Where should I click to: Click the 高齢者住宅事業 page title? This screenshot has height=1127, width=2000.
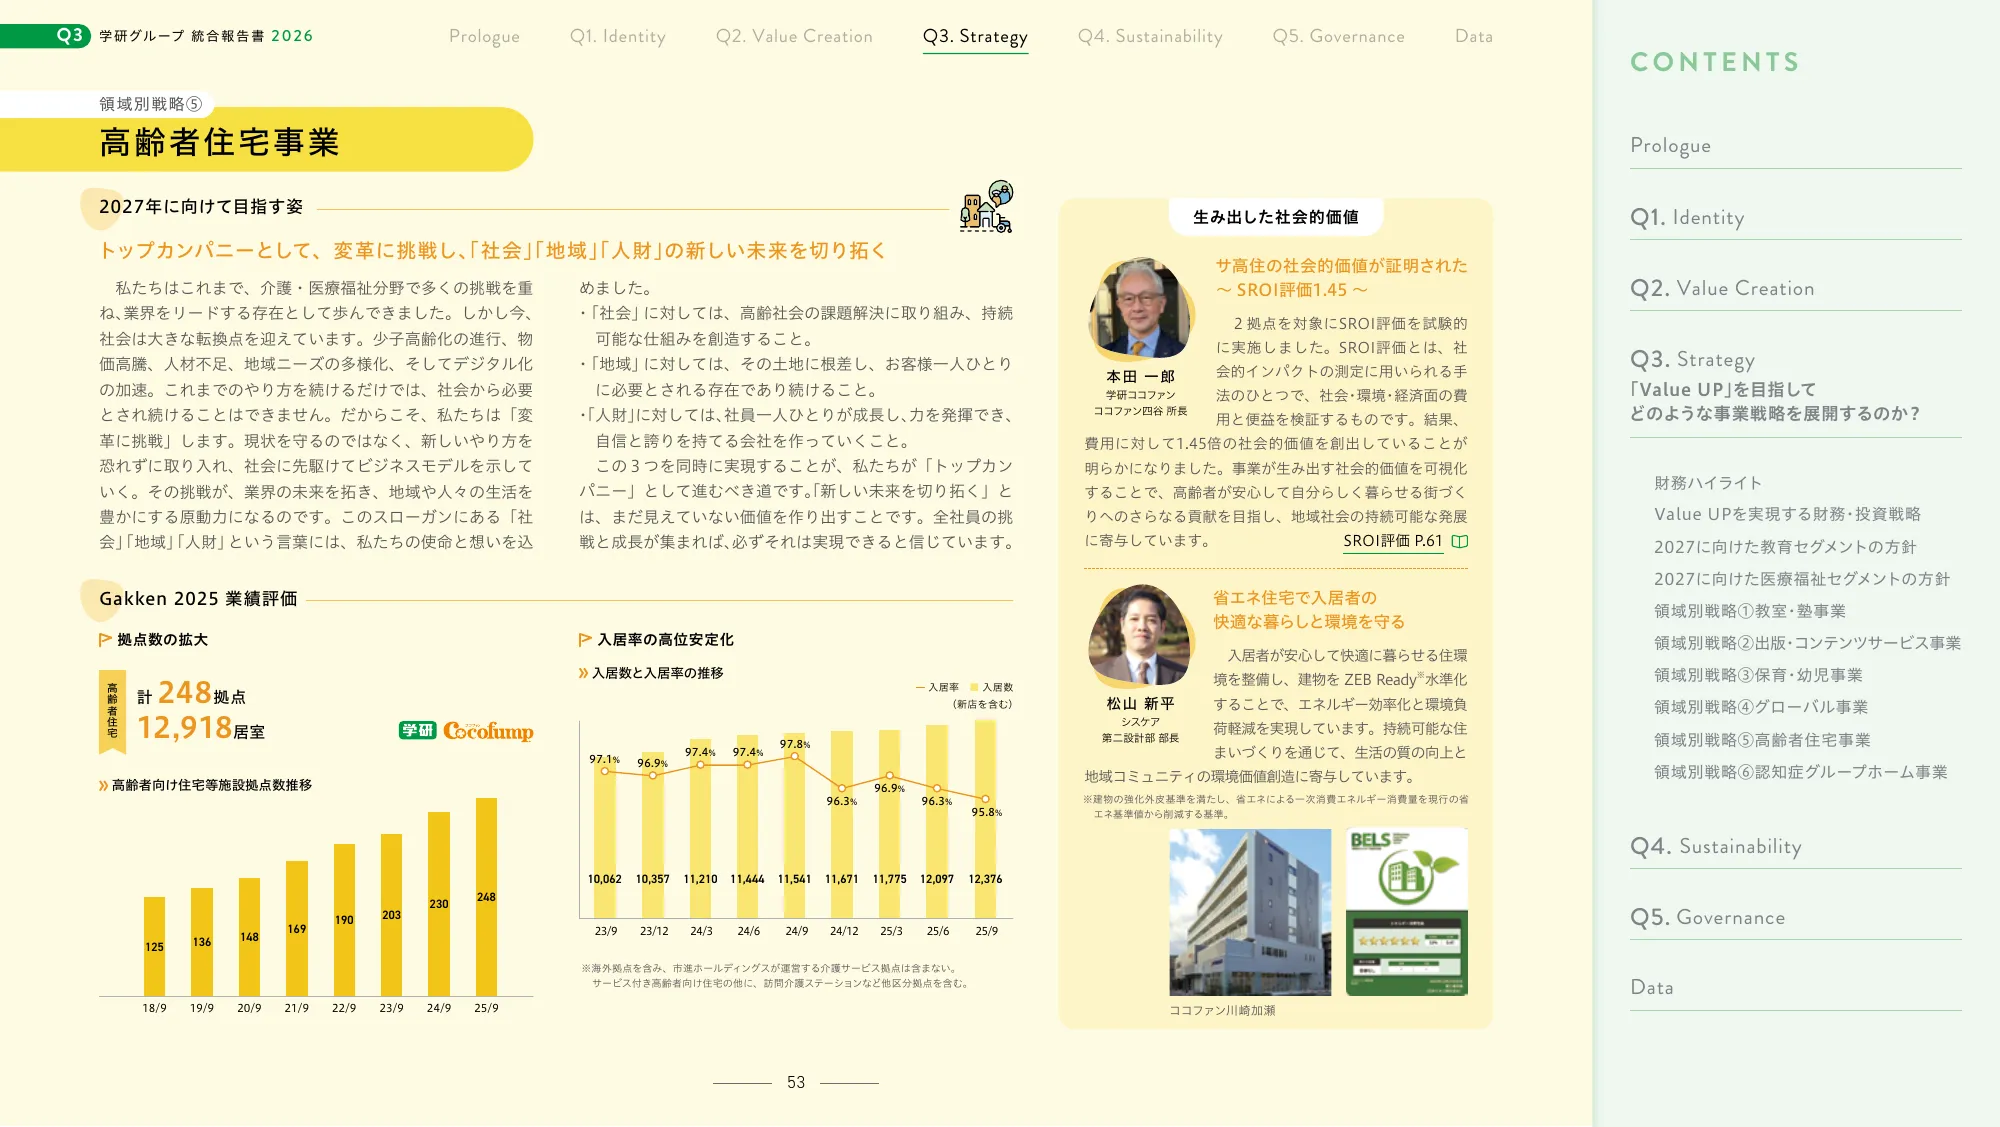click(x=220, y=142)
